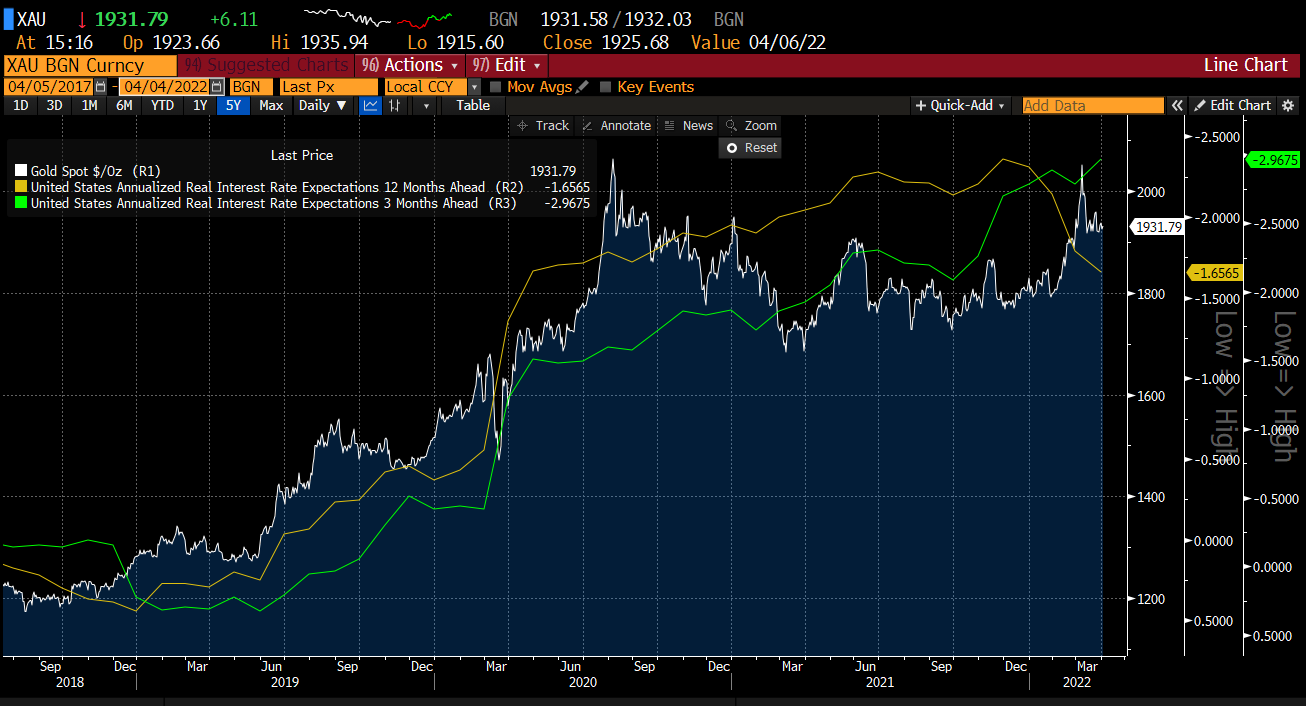Screen dimensions: 1306x706
Task: Click the 12 Months Ahead legend entry text
Action: [x=278, y=187]
